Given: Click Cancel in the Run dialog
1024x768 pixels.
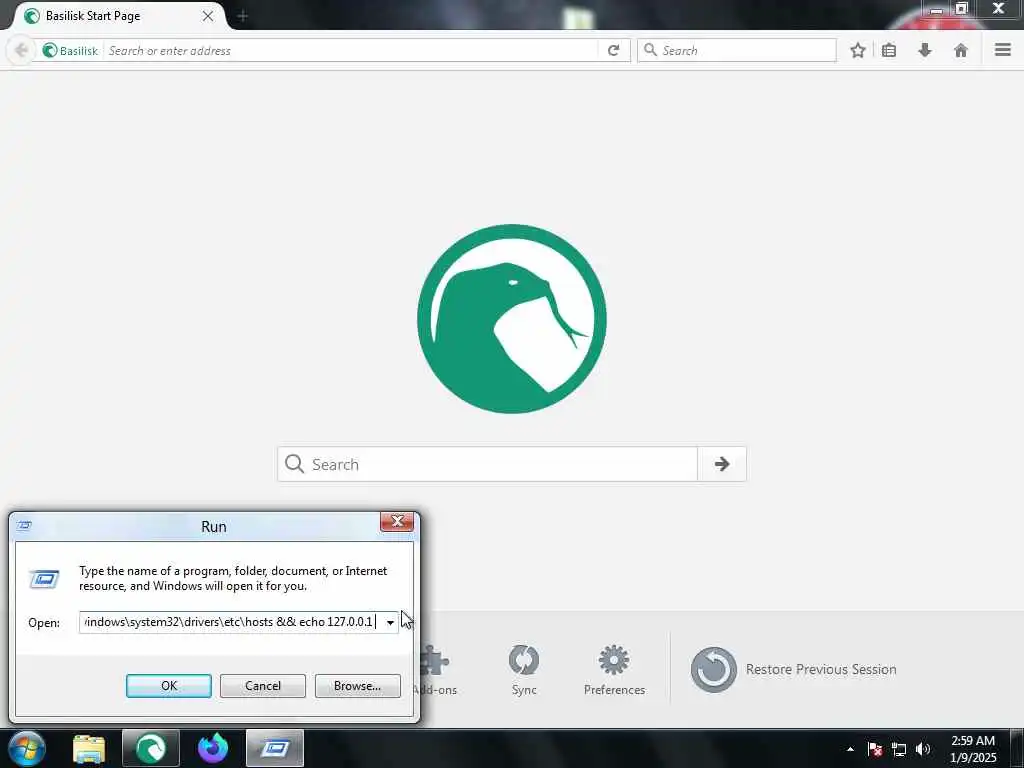Looking at the screenshot, I should (x=263, y=686).
